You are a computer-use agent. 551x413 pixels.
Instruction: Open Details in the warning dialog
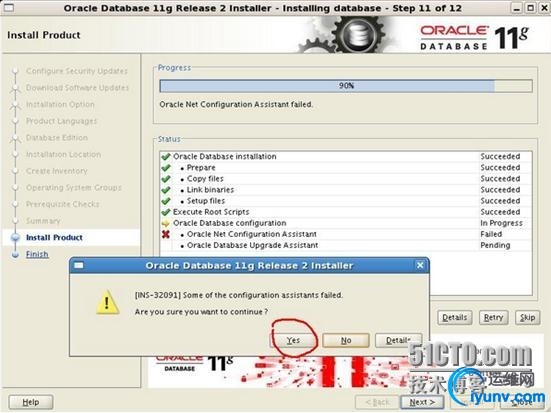398,340
